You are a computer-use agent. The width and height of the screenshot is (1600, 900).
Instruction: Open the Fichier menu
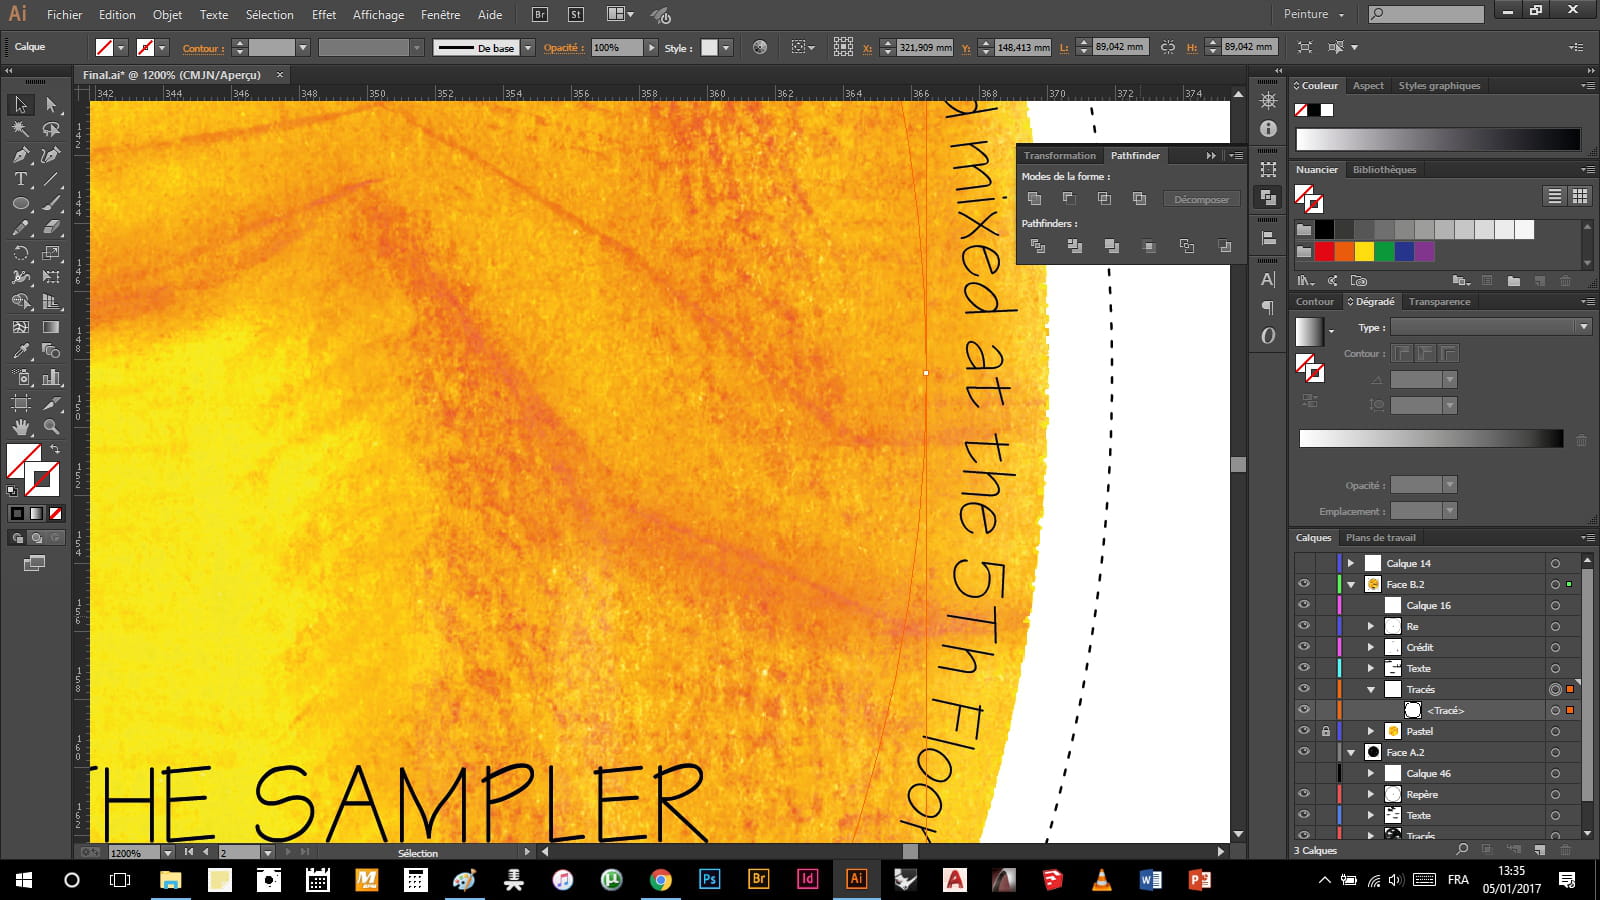[x=65, y=15]
